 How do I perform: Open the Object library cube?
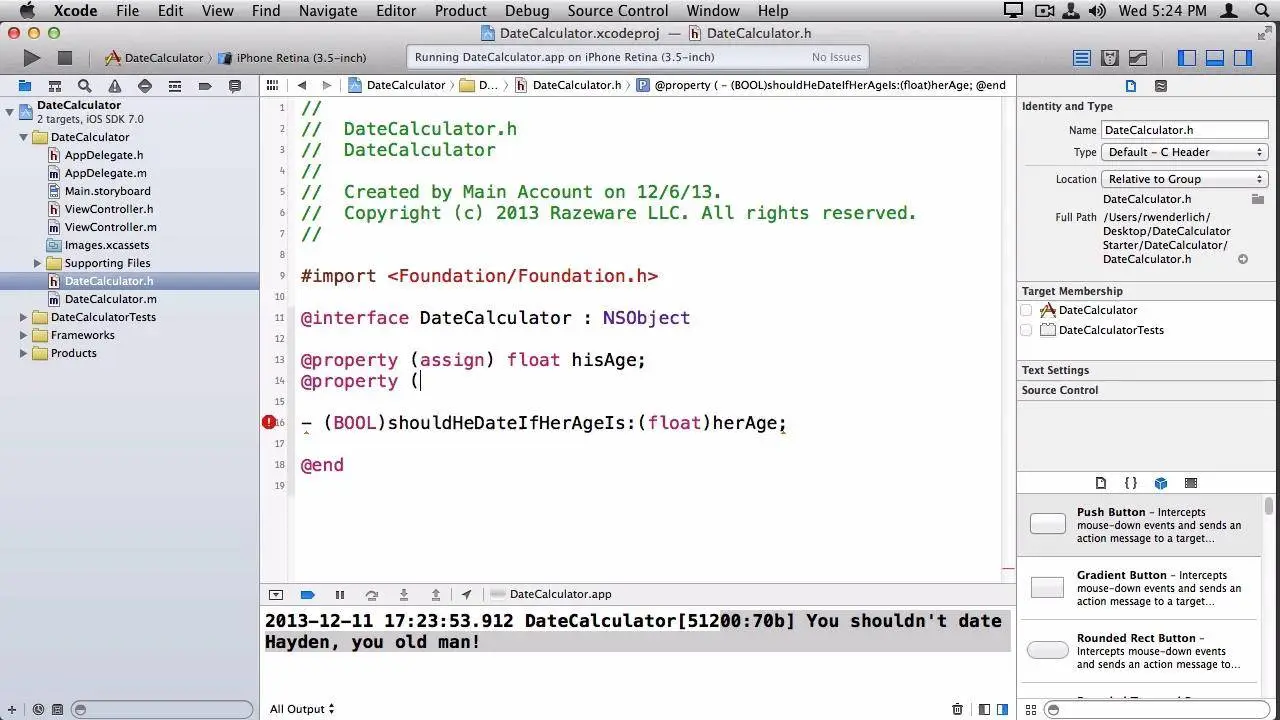pyautogui.click(x=1161, y=483)
